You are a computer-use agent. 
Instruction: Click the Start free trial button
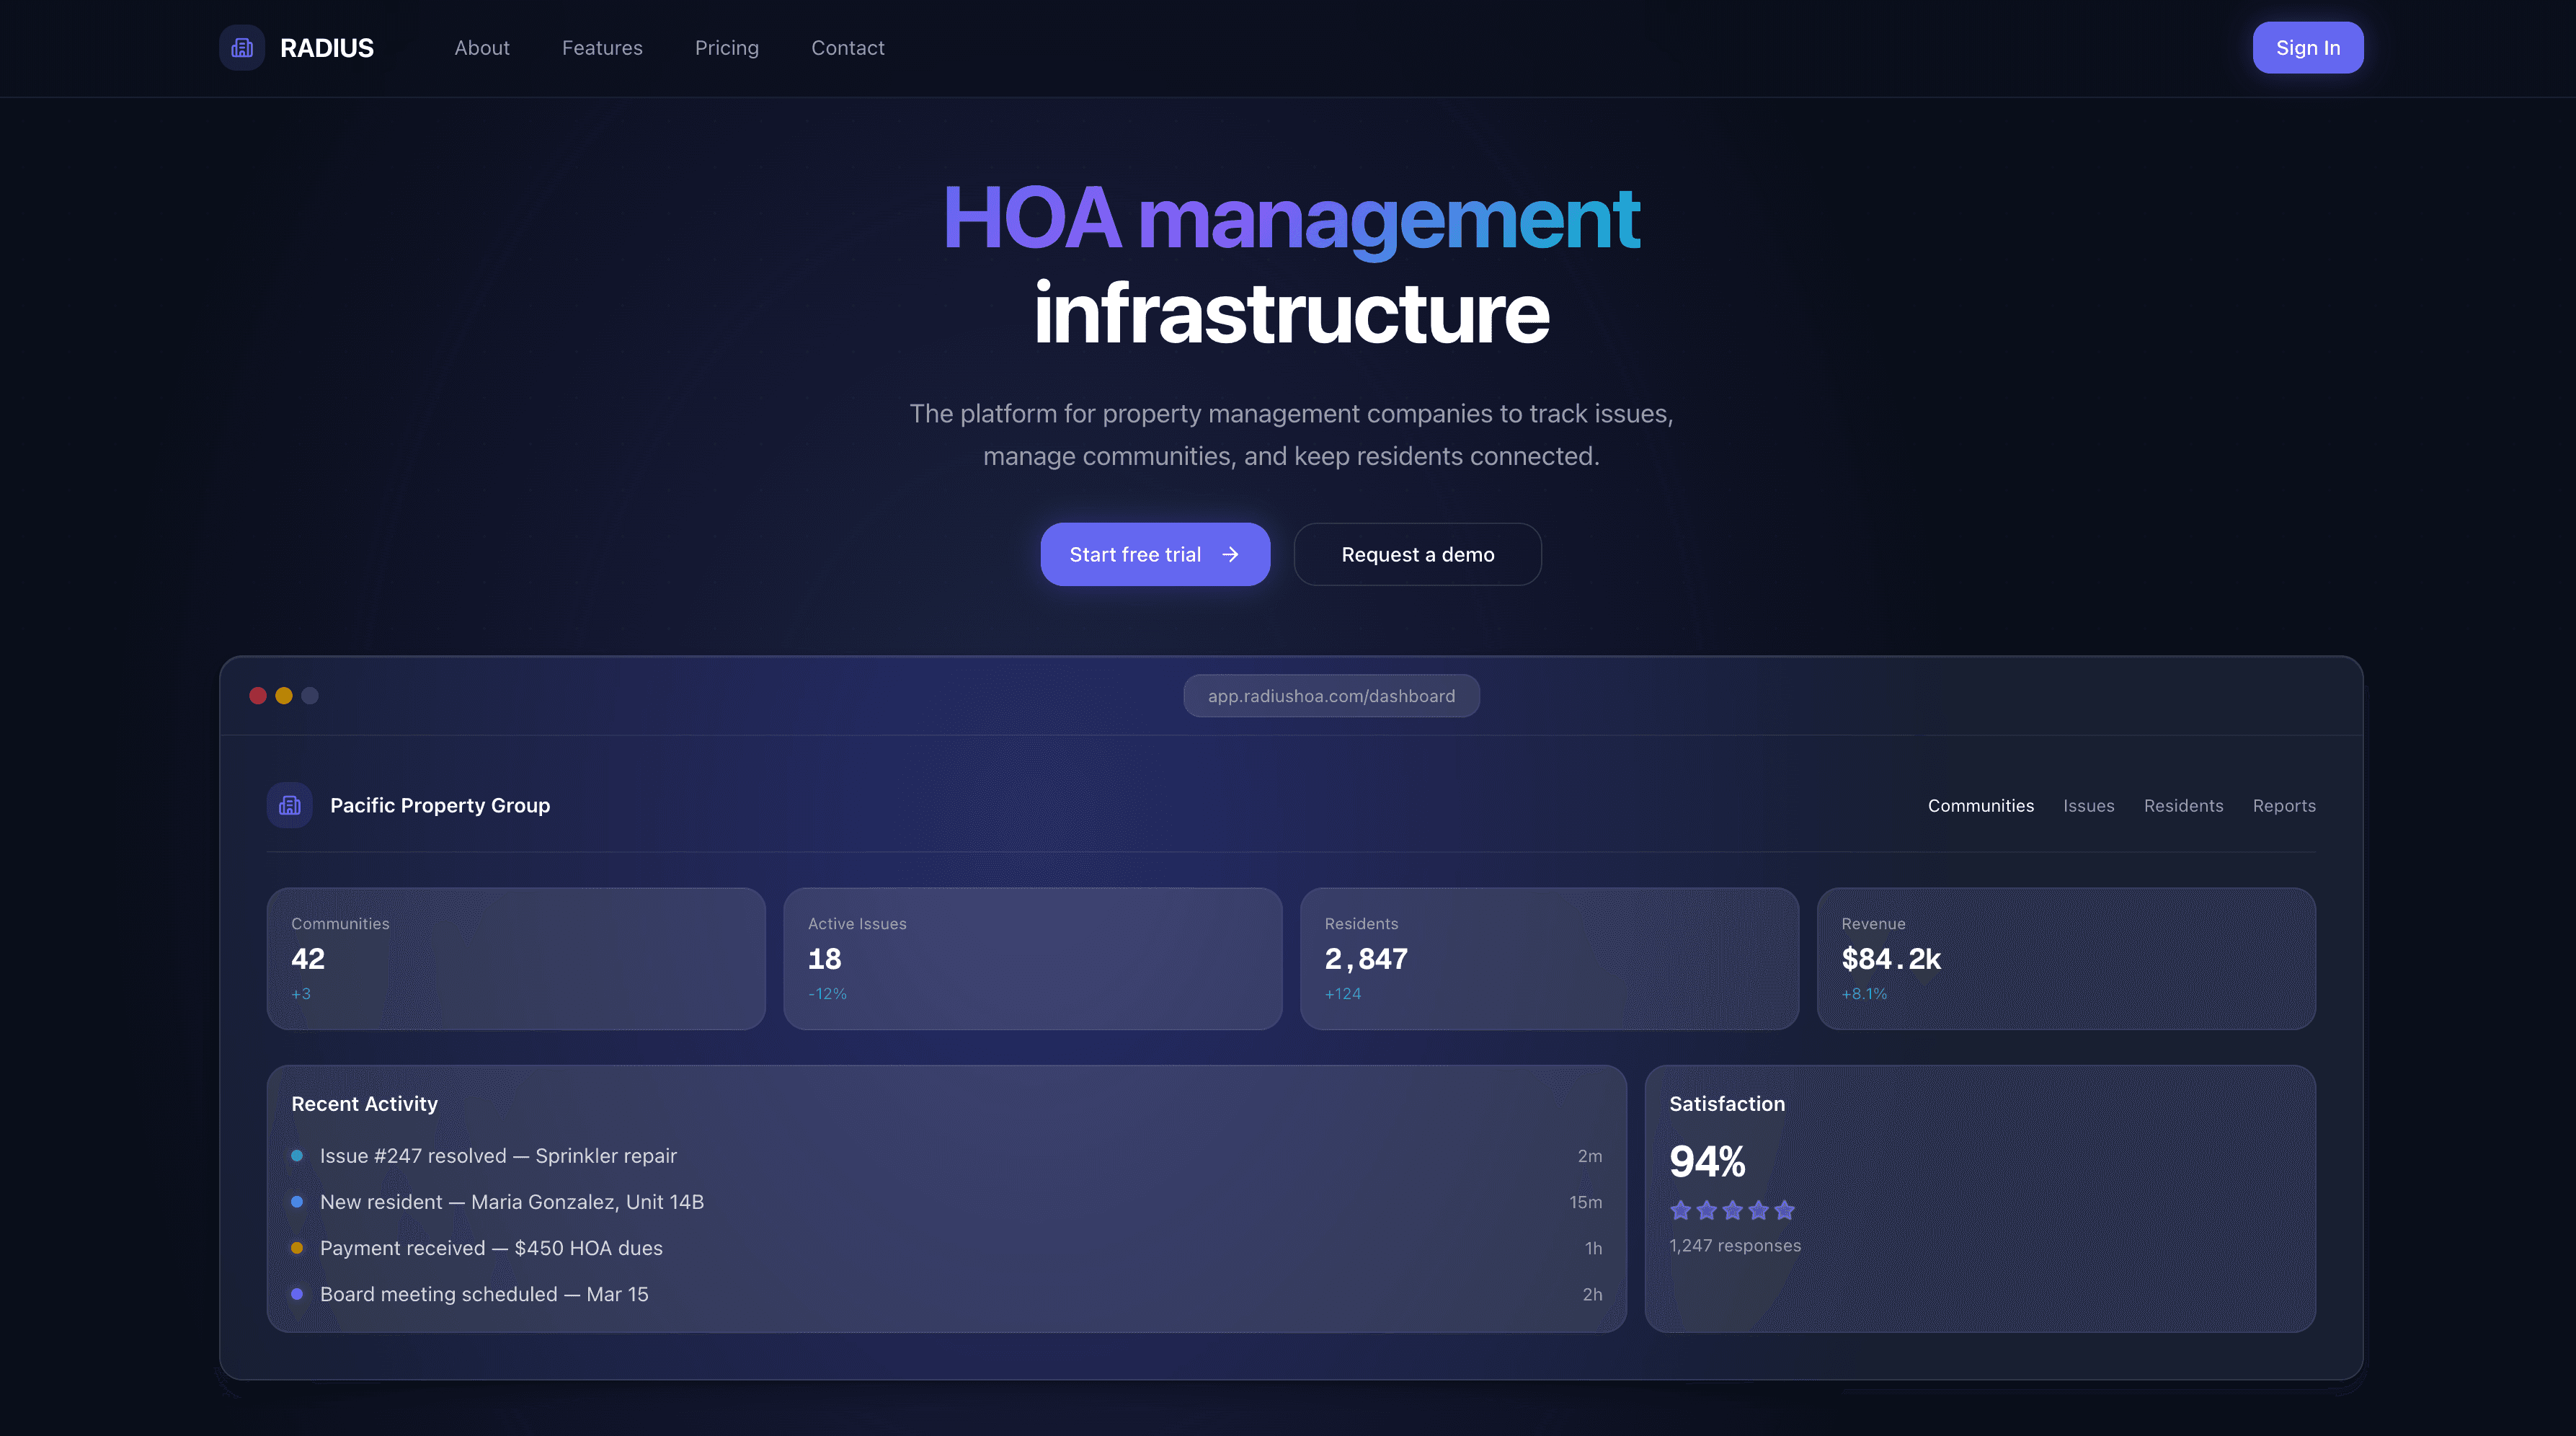[x=1155, y=554]
